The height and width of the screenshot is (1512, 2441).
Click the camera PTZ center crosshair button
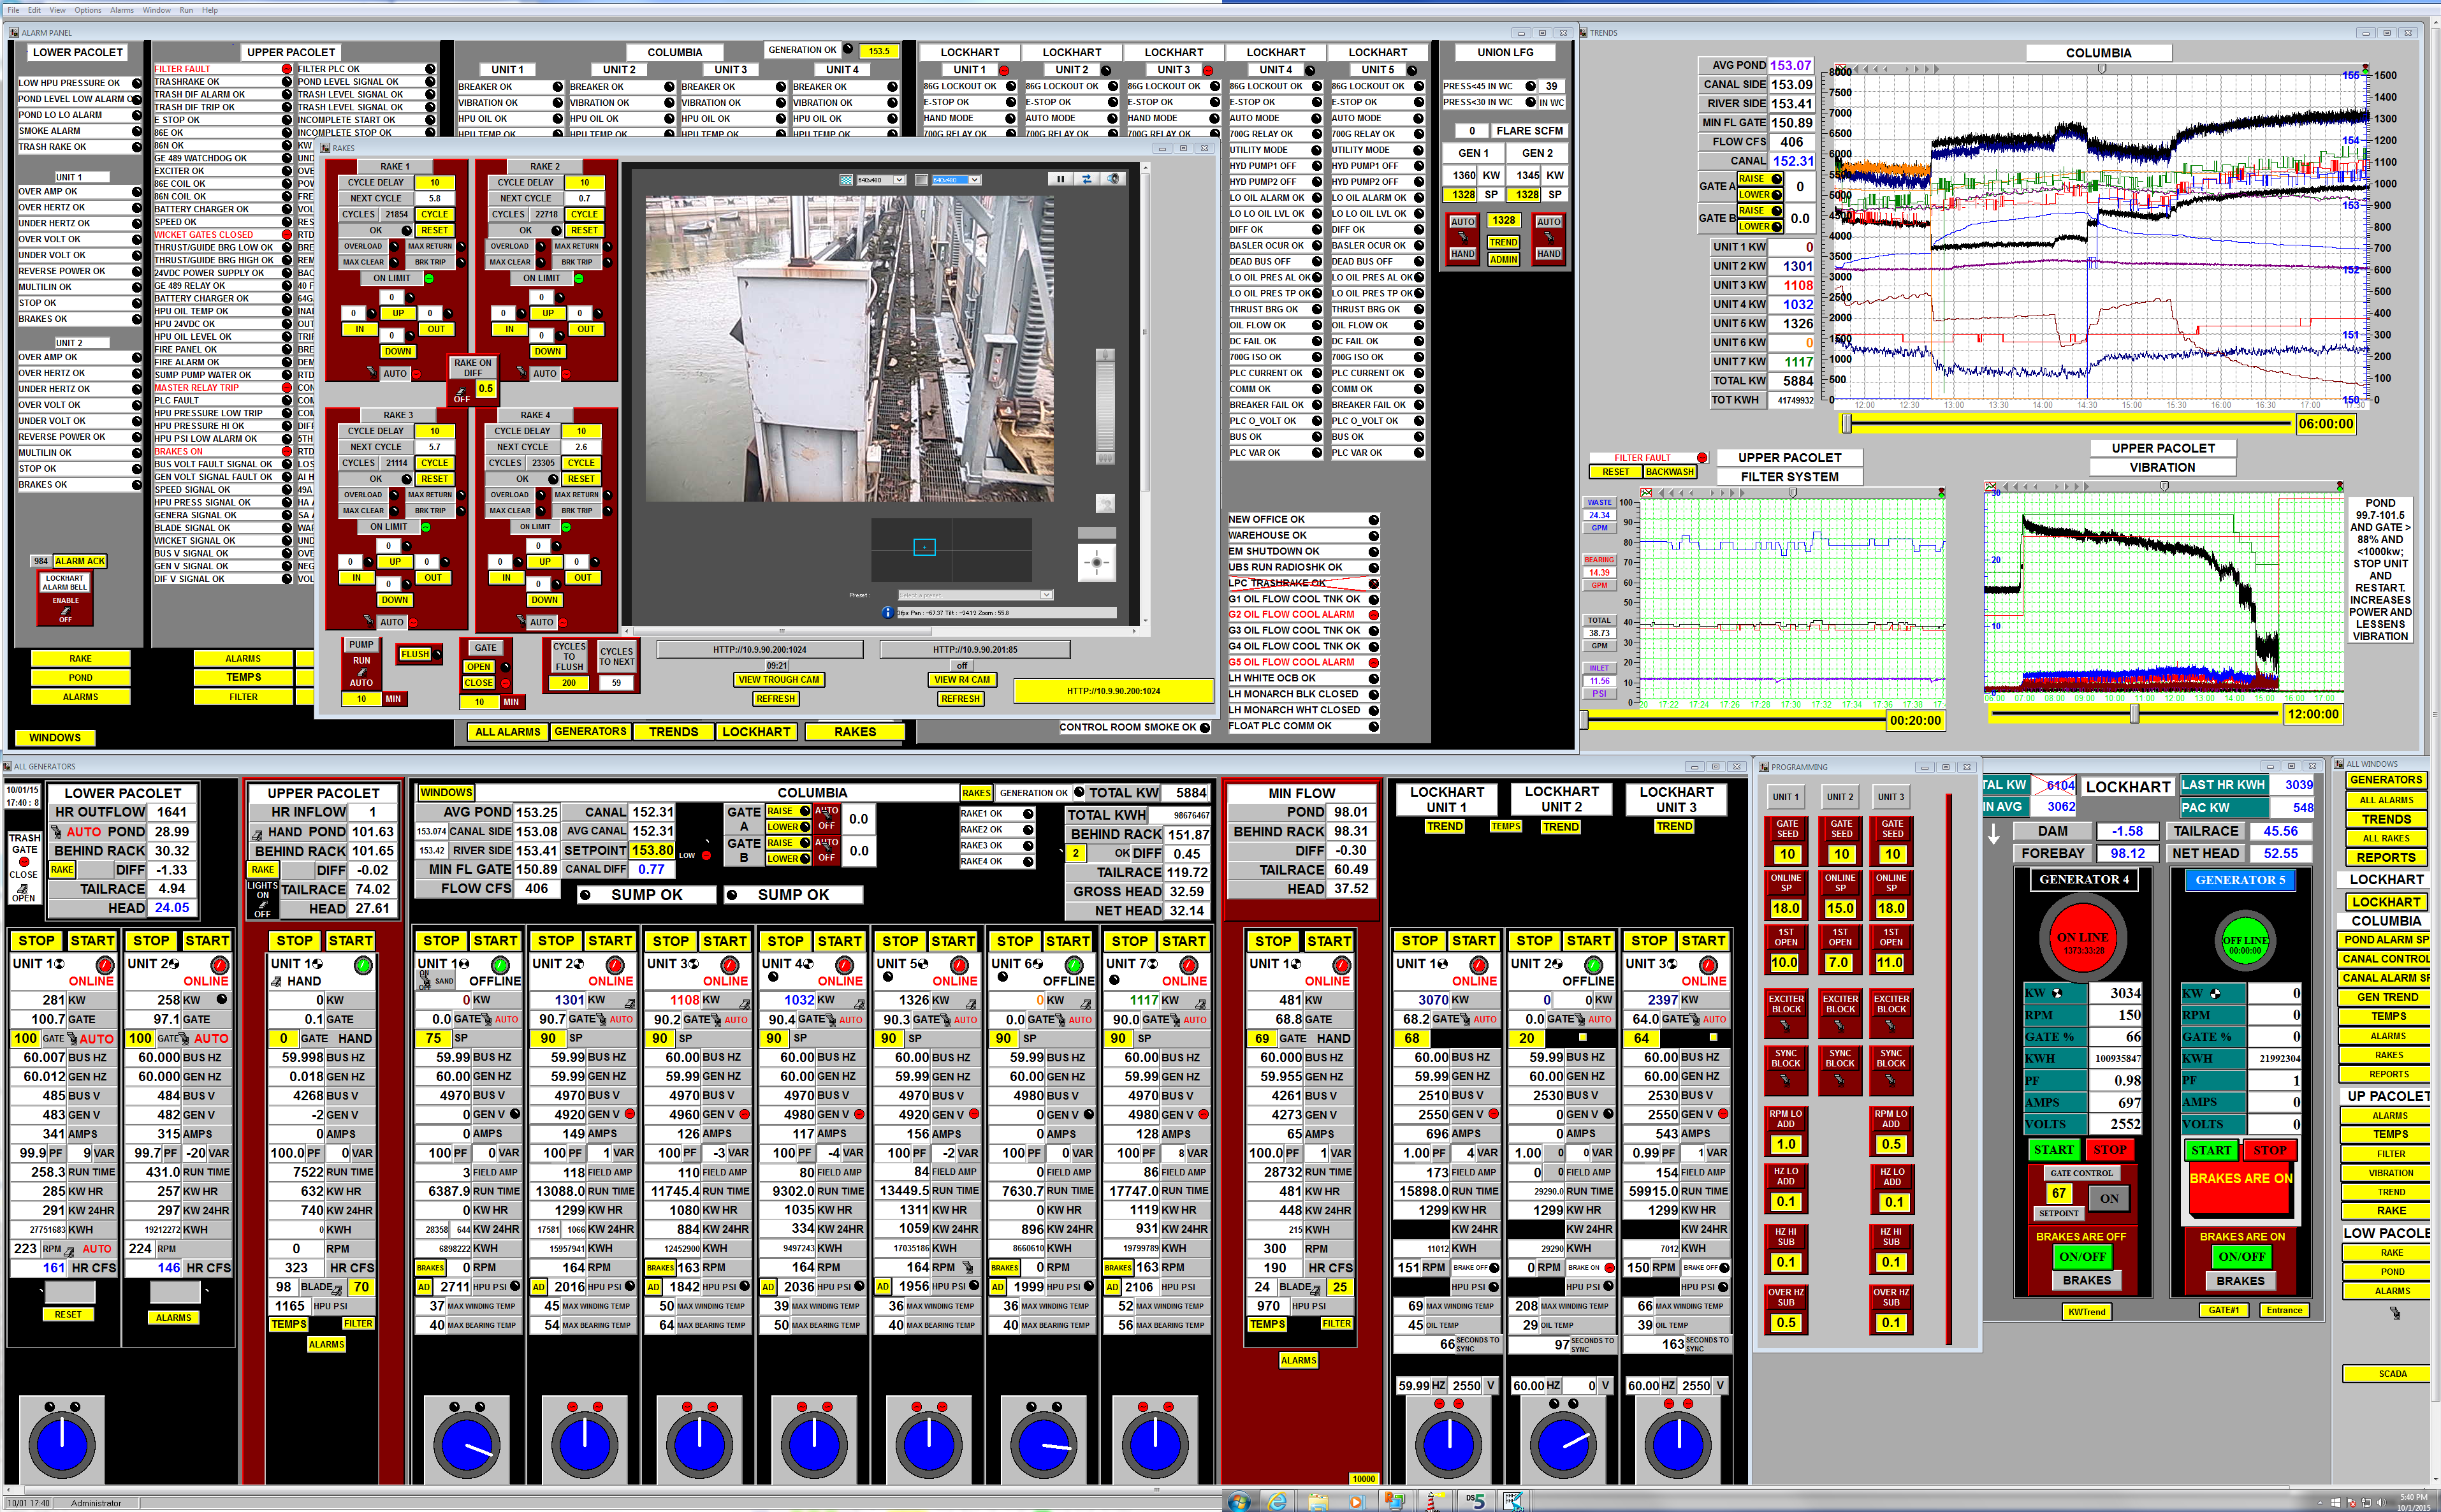(x=1097, y=562)
